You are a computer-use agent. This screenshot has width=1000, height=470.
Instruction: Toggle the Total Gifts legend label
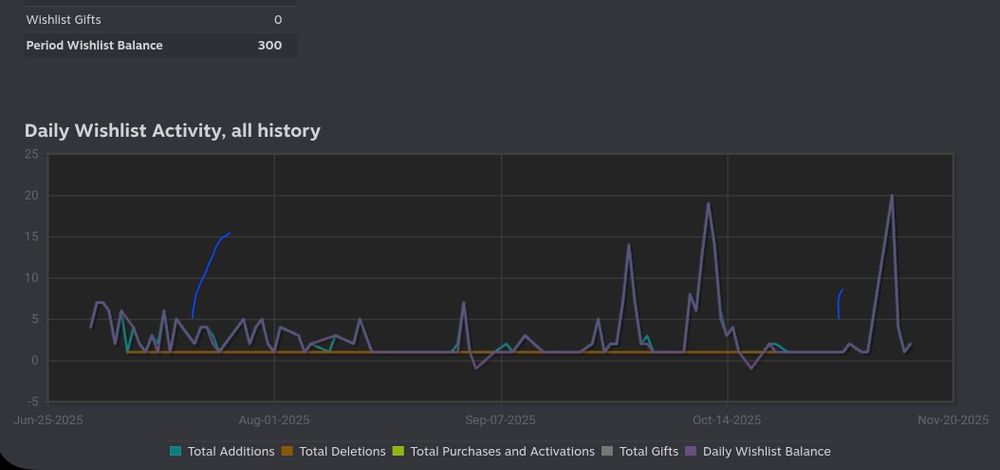point(649,452)
